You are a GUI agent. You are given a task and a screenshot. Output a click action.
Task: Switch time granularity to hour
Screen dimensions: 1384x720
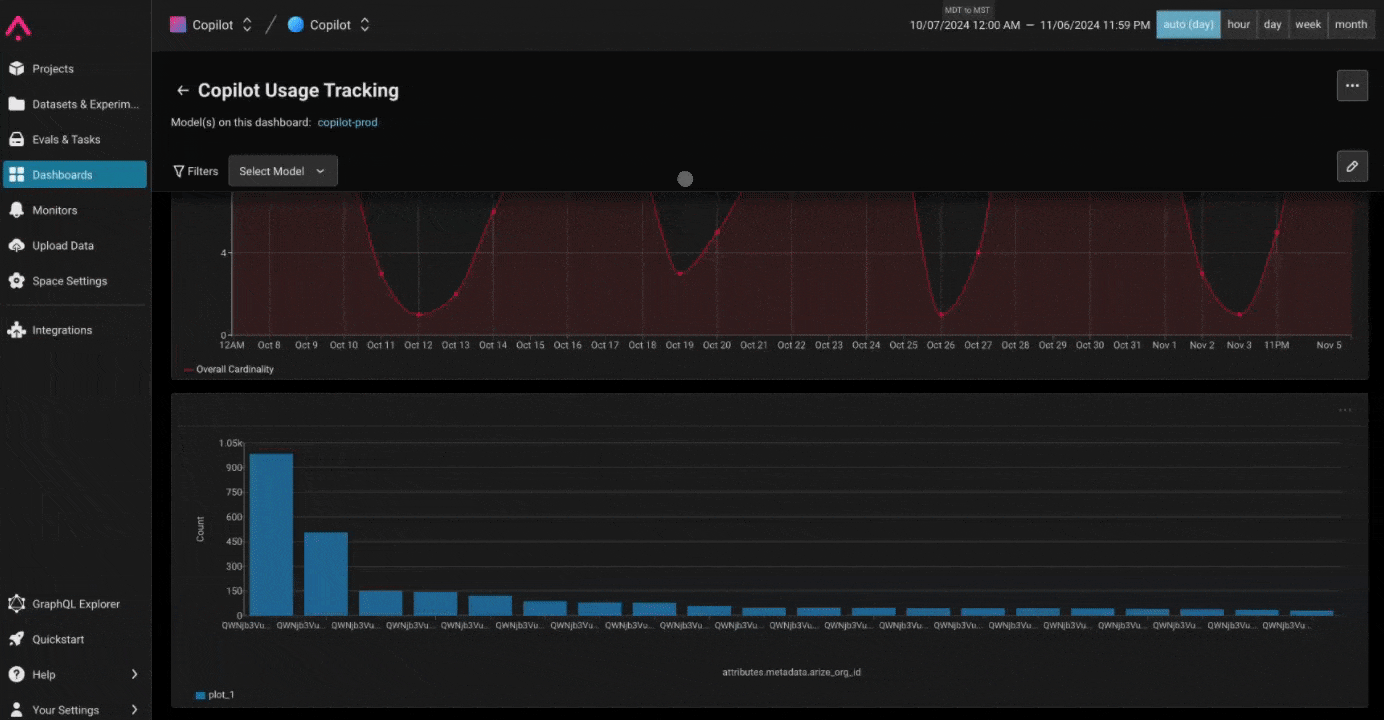(1238, 25)
